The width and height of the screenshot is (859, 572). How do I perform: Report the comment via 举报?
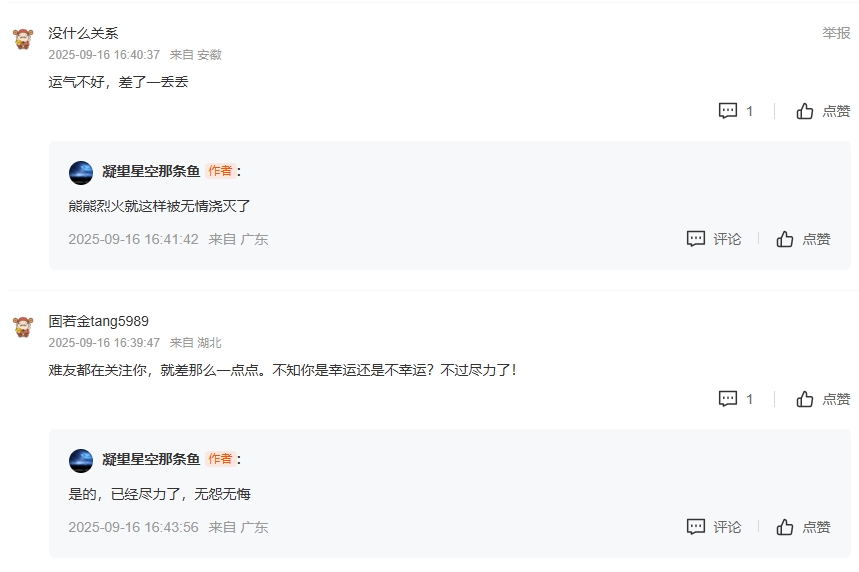[836, 33]
